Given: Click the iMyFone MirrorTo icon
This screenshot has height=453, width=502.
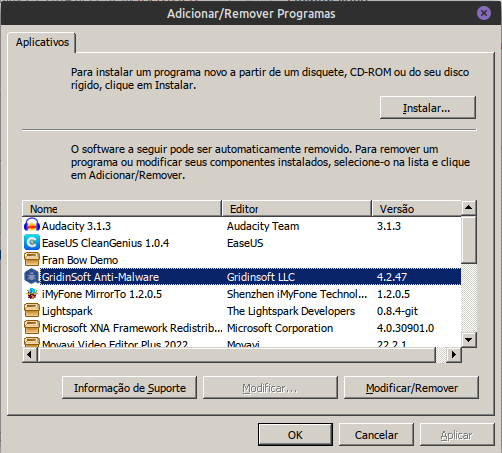Looking at the screenshot, I should coord(32,294).
